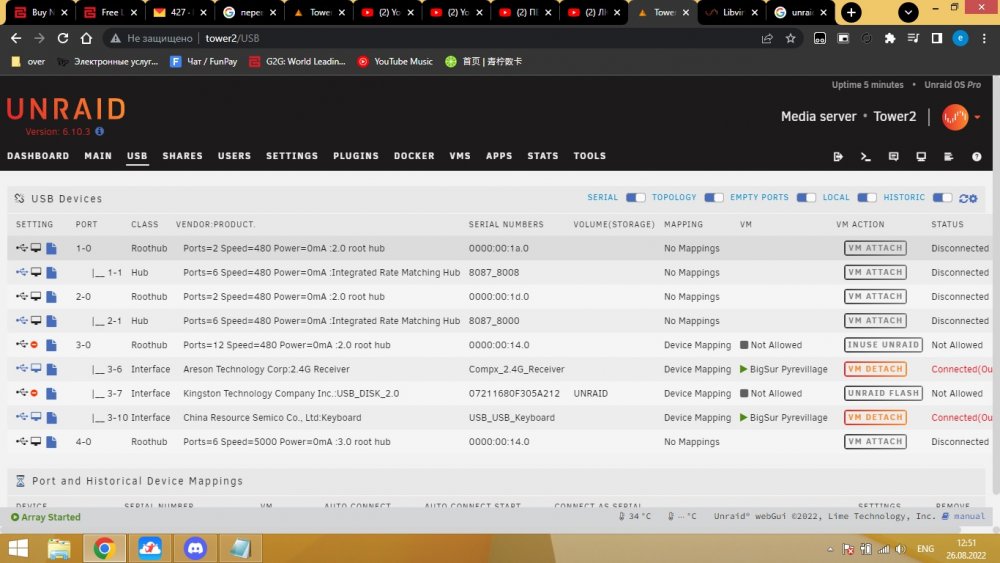The height and width of the screenshot is (563, 1000).
Task: Open the document icon in the 3-7 Kingston row
Action: click(52, 393)
